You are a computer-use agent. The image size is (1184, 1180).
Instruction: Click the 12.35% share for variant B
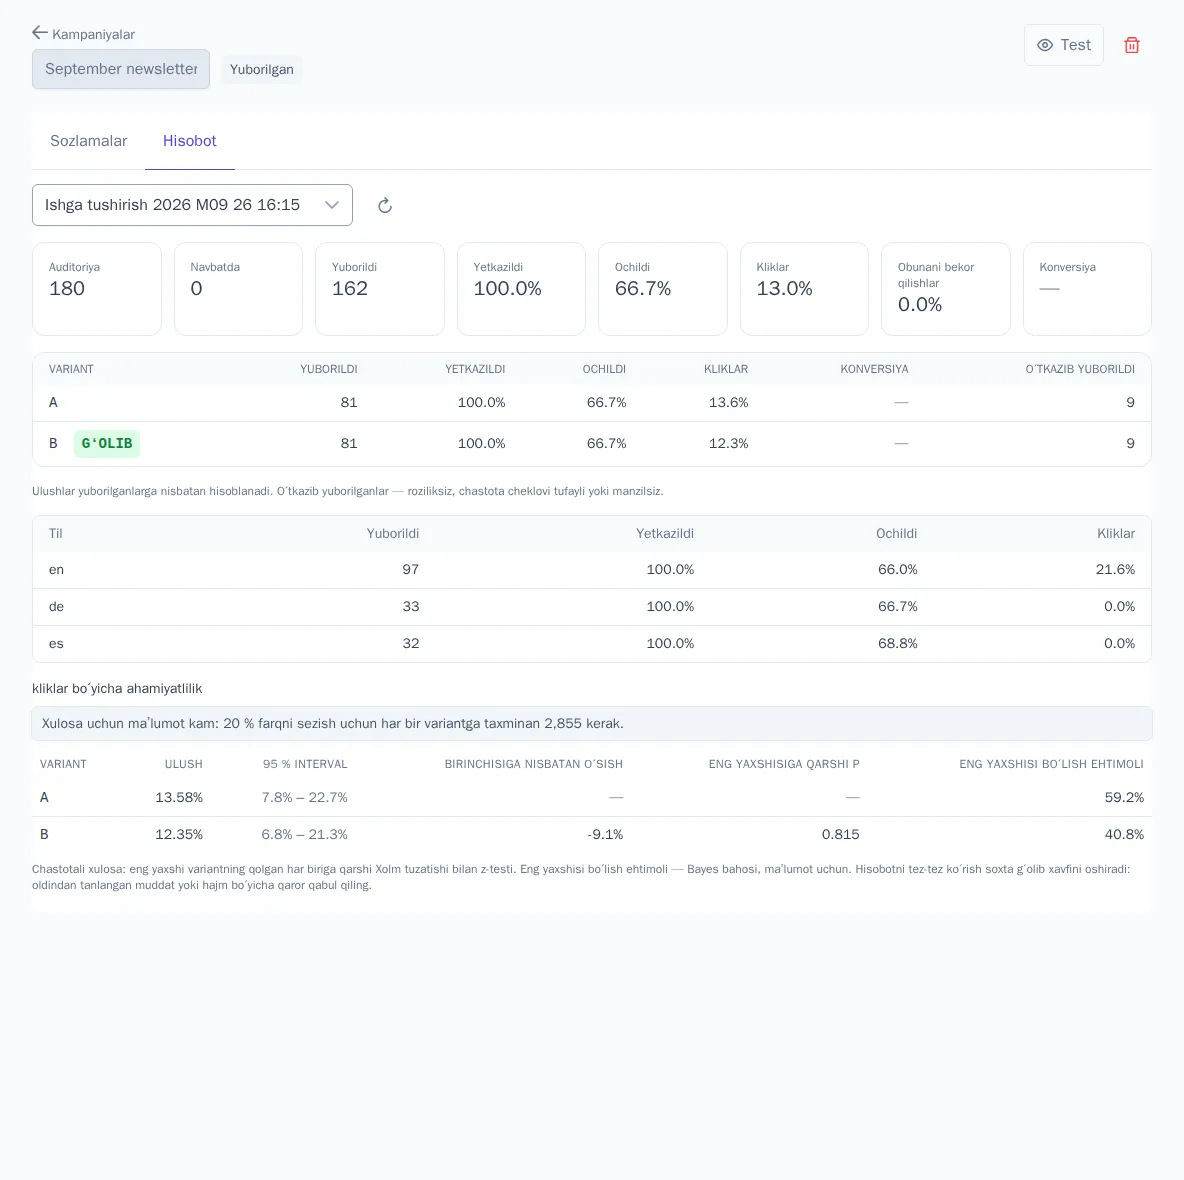tap(179, 834)
